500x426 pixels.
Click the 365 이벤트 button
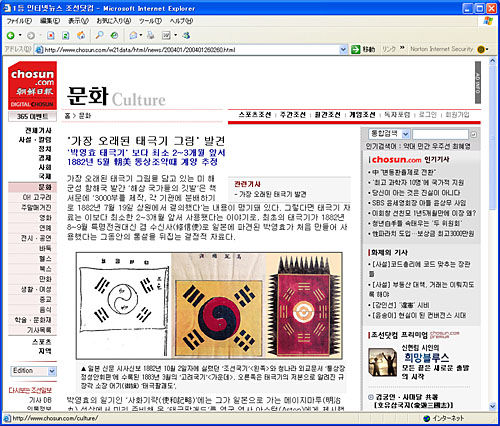[x=32, y=116]
